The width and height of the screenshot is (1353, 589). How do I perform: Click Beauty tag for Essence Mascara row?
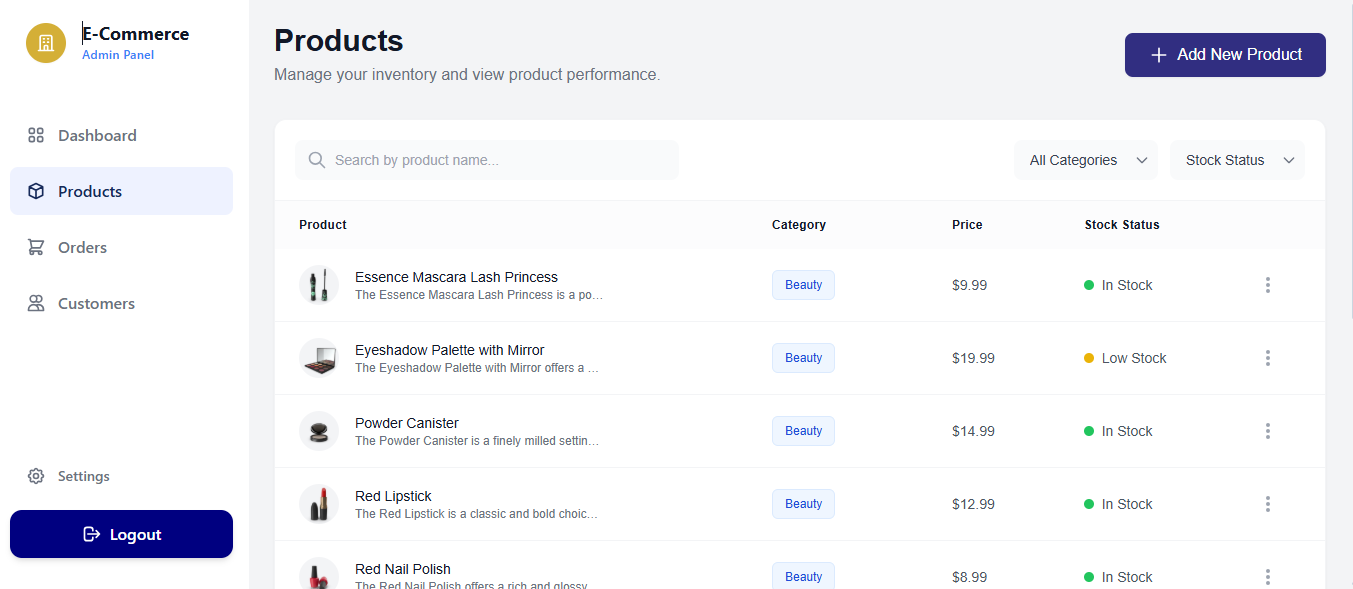tap(803, 285)
